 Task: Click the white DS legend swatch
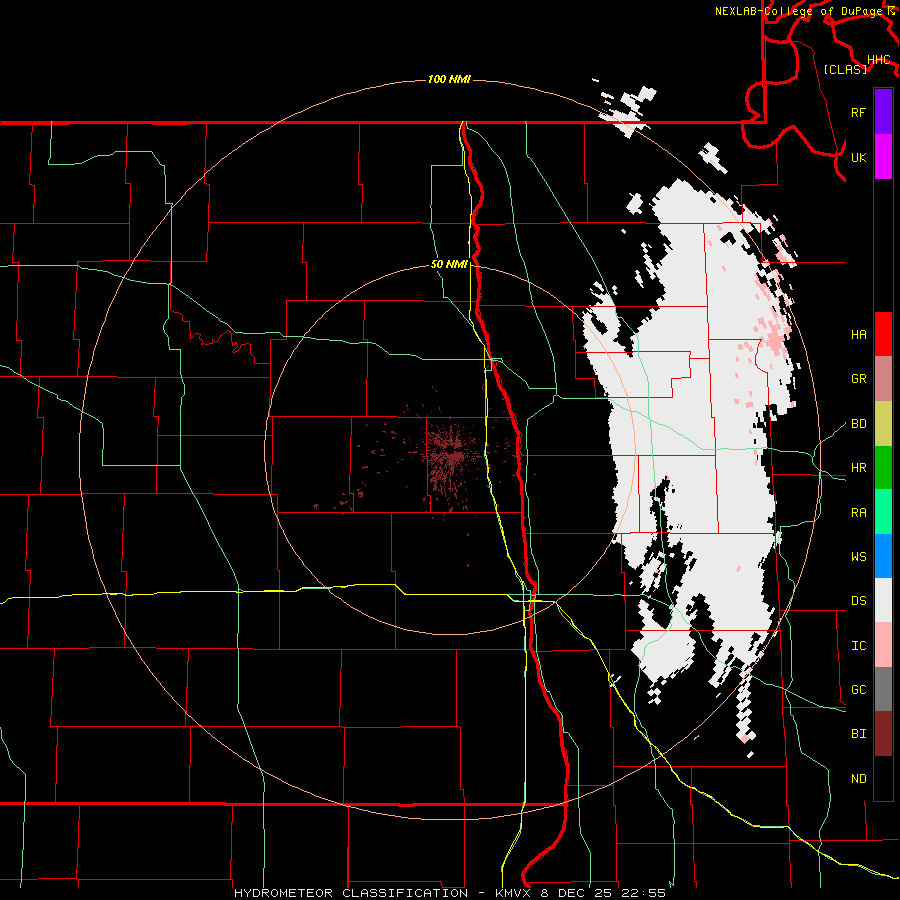(x=883, y=600)
